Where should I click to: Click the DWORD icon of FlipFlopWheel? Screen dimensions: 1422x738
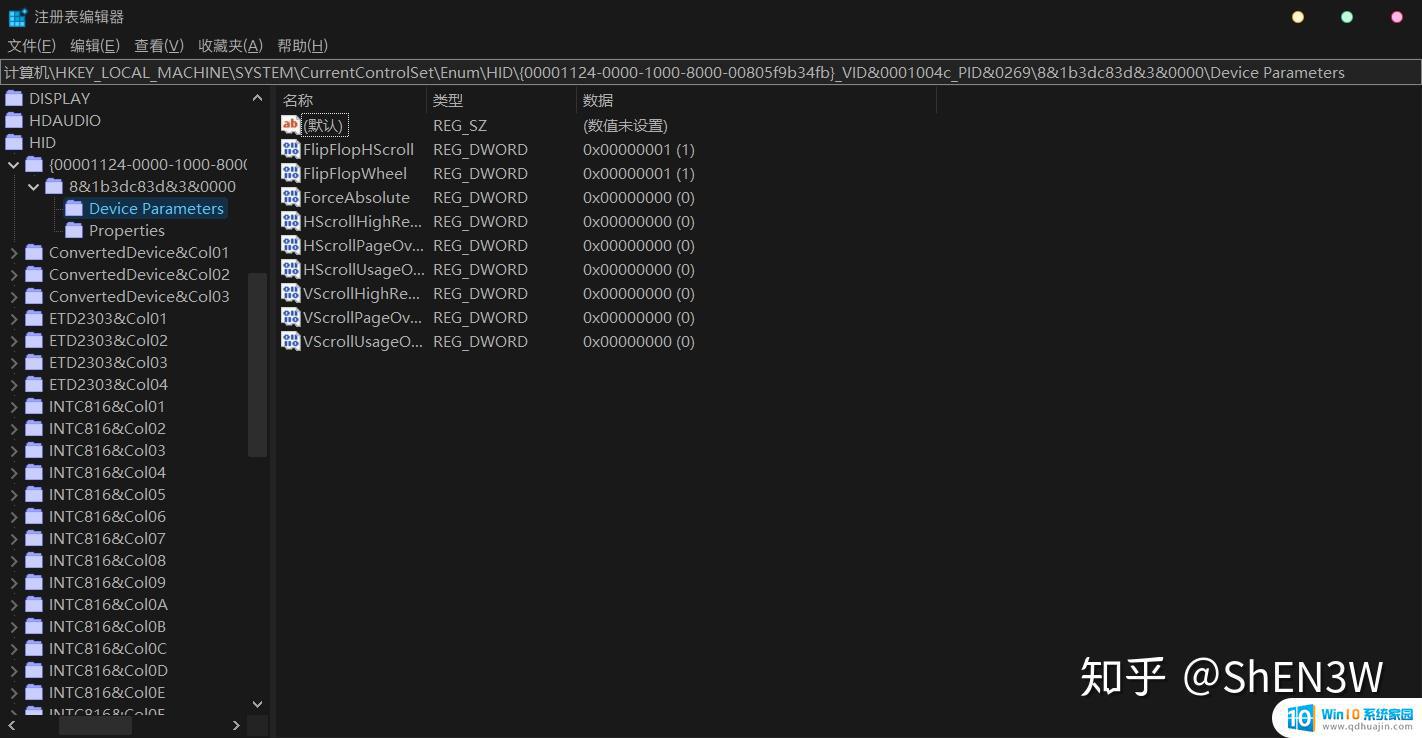tap(291, 173)
